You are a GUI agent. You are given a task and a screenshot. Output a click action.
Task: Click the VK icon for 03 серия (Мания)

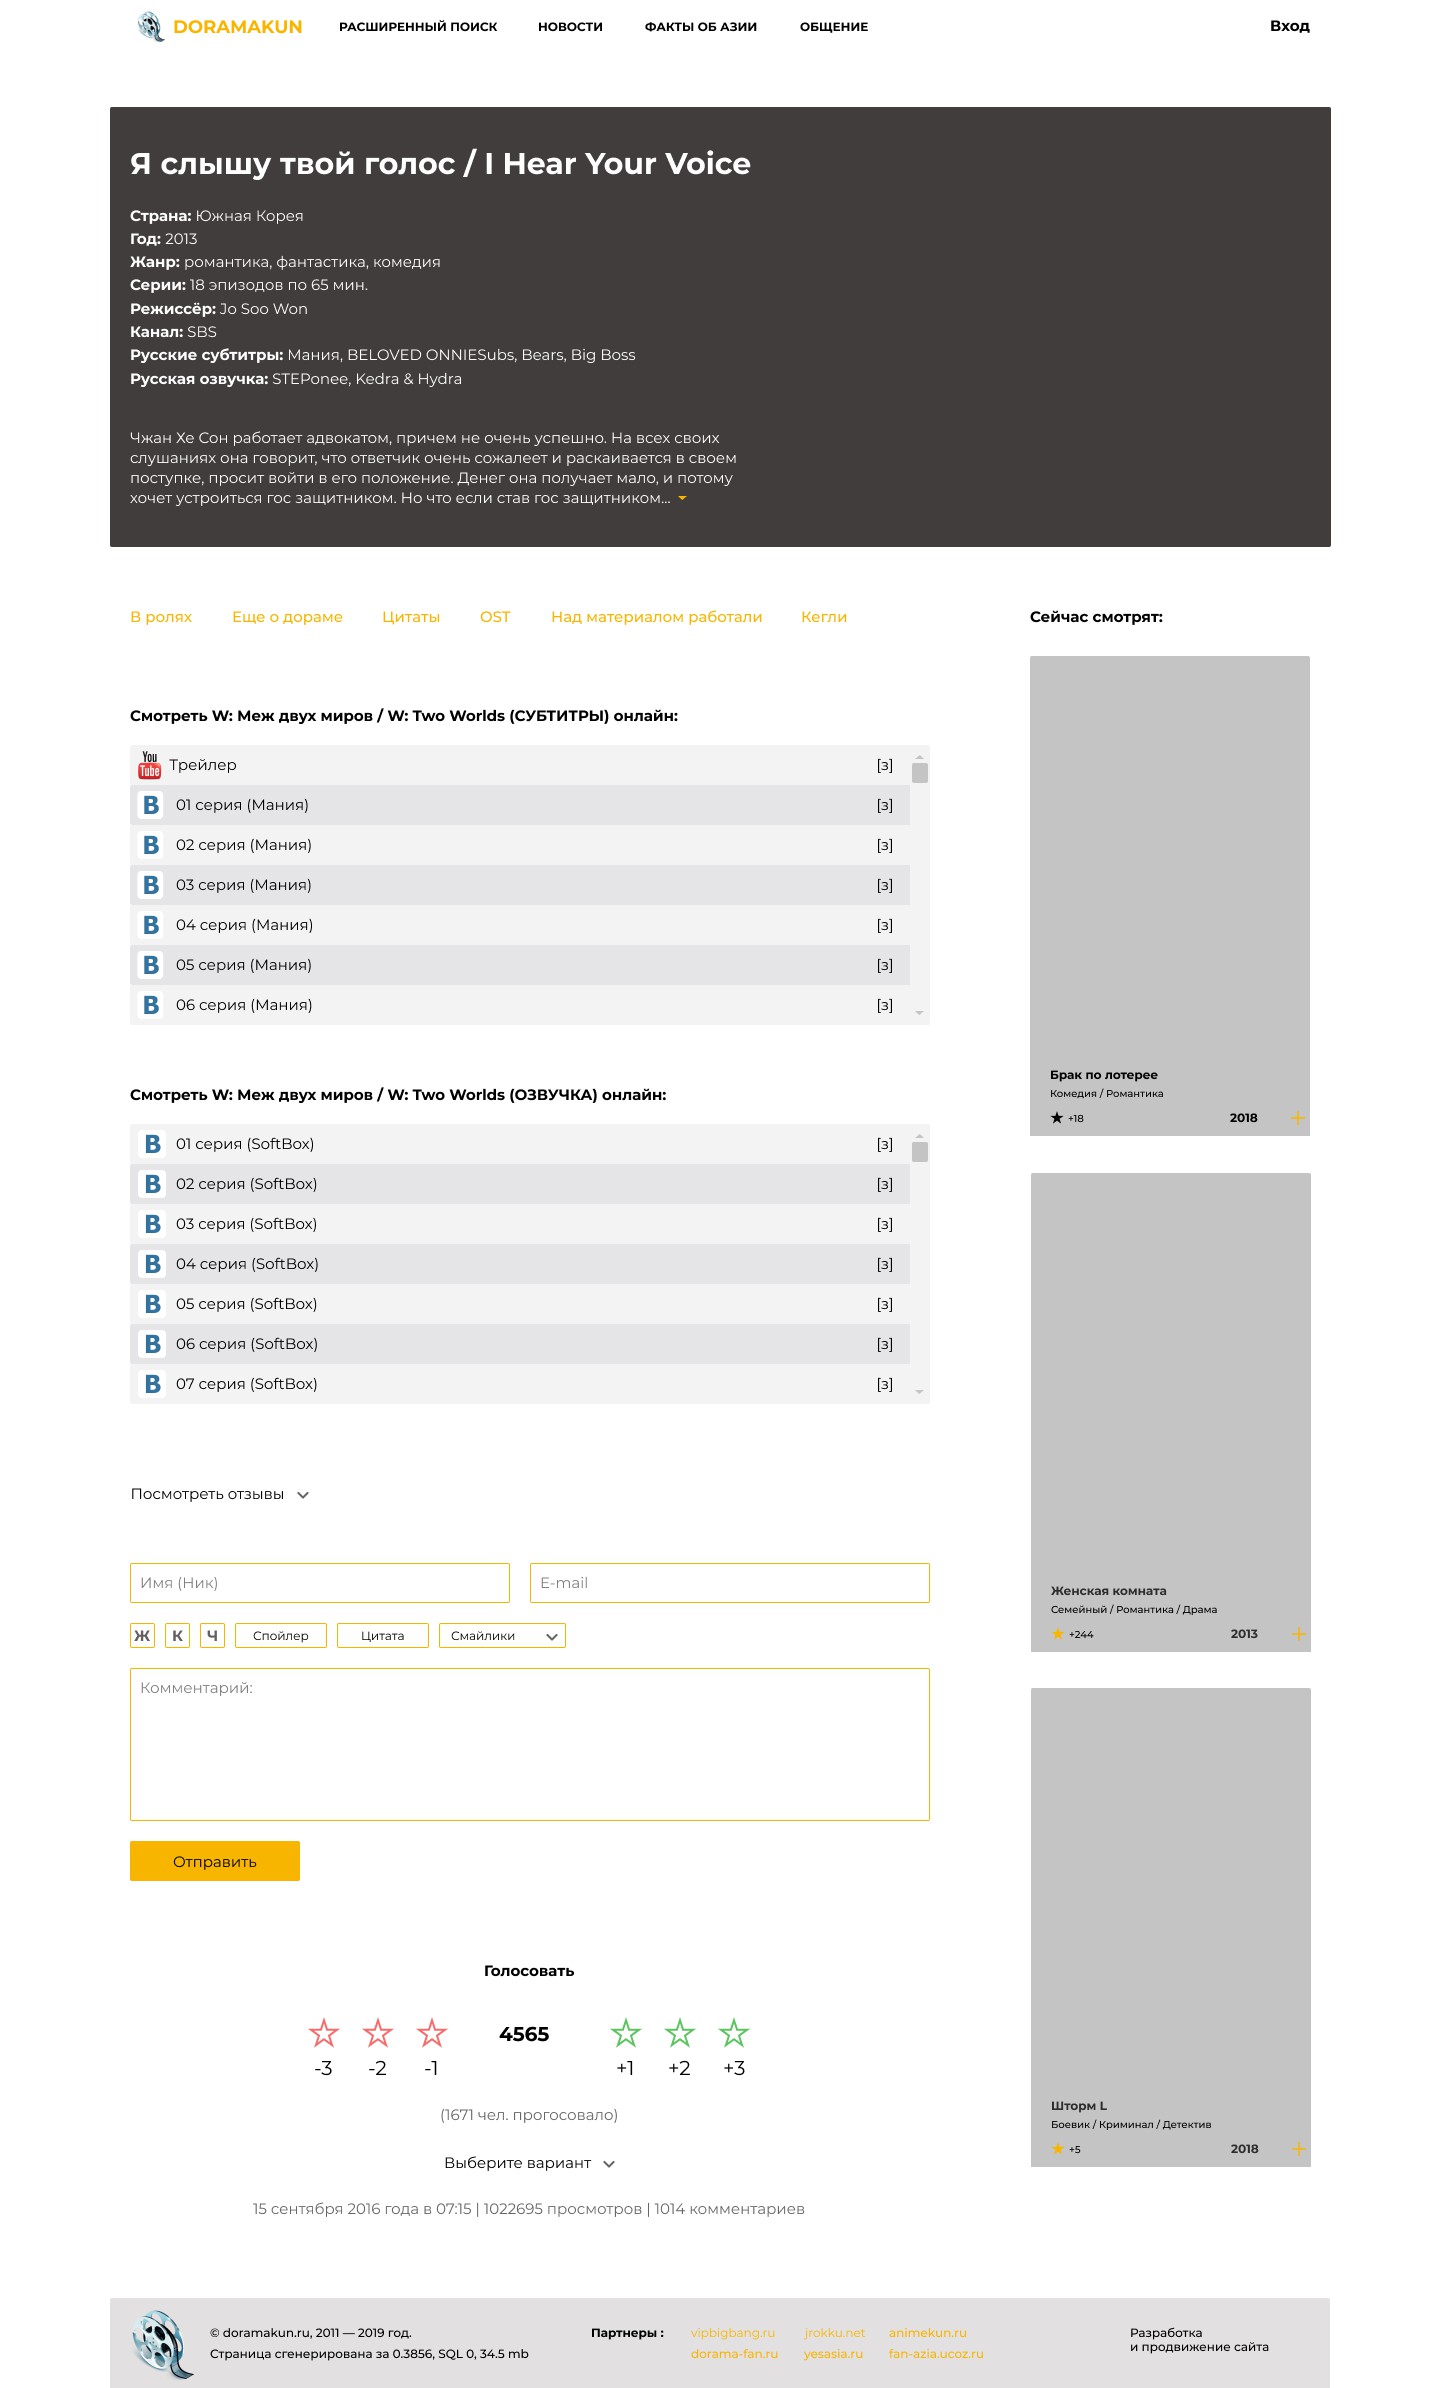point(151,885)
